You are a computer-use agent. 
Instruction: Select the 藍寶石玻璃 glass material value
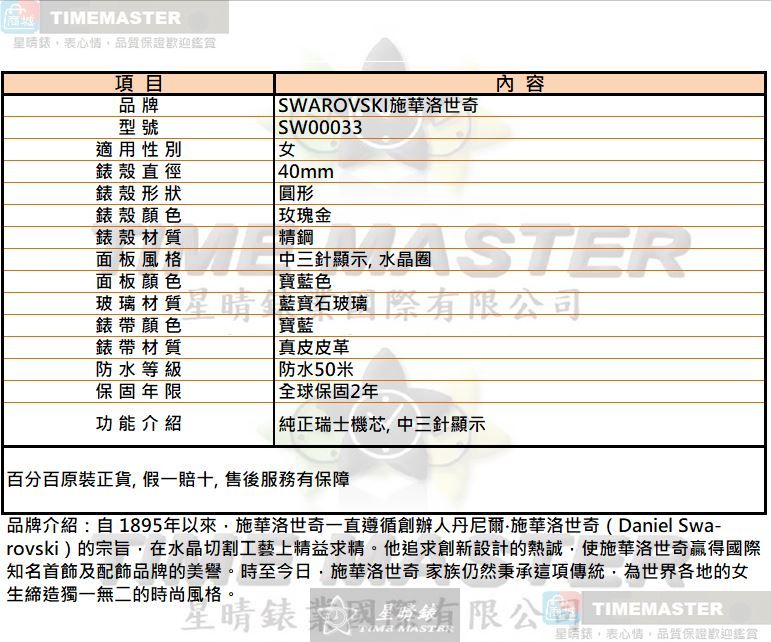pyautogui.click(x=322, y=304)
